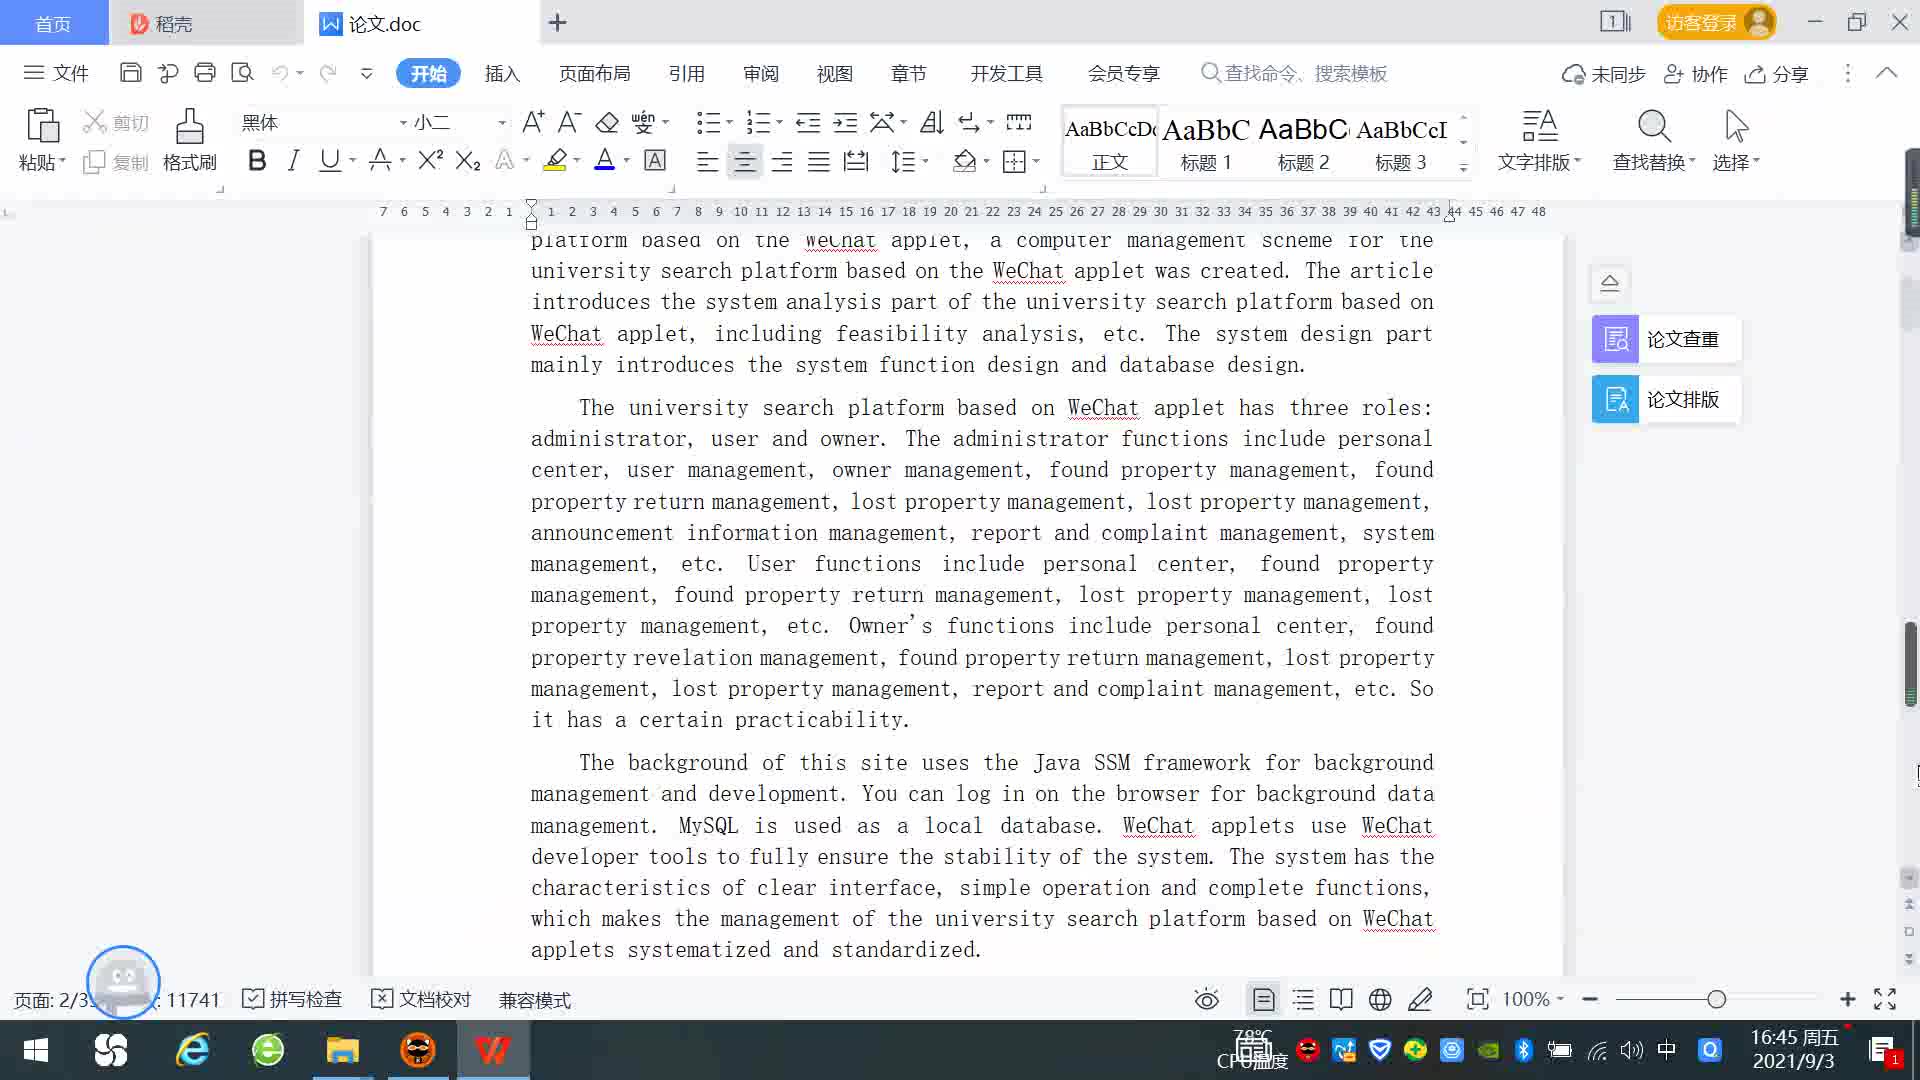Screen dimensions: 1920x1080
Task: Click the increase font size icon
Action: [x=533, y=122]
